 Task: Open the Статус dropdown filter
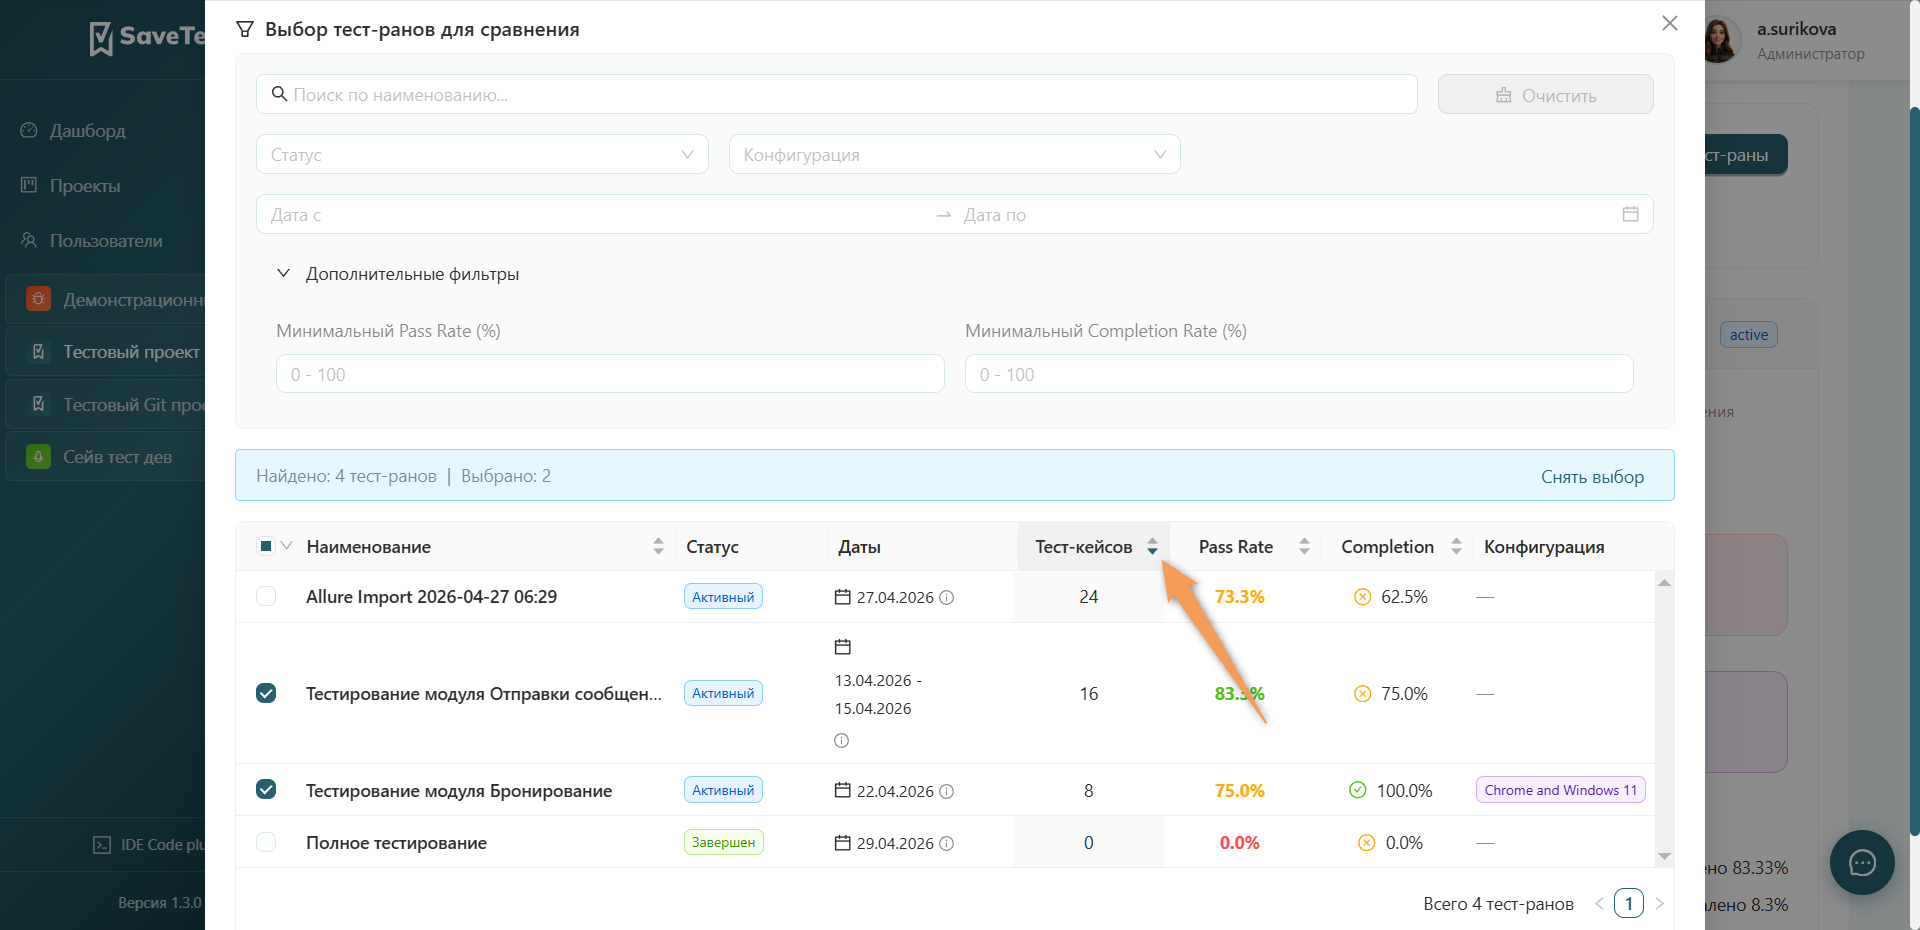coord(482,154)
